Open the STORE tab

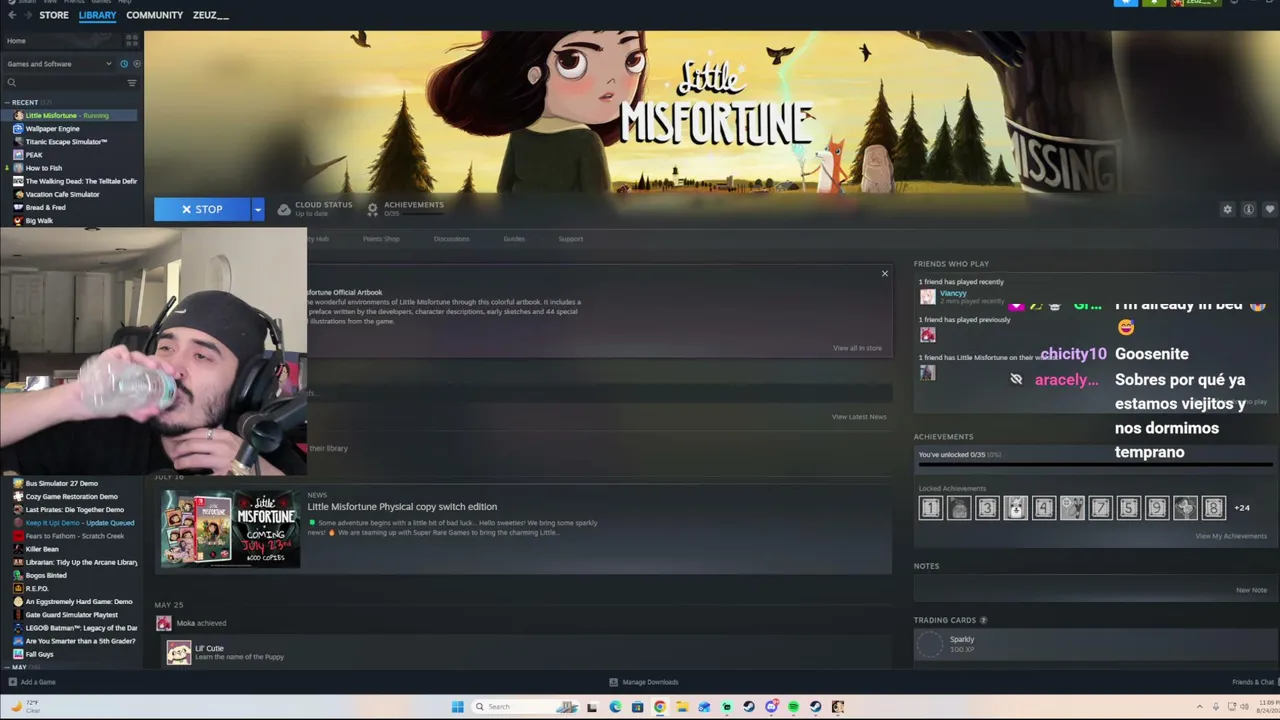(54, 16)
